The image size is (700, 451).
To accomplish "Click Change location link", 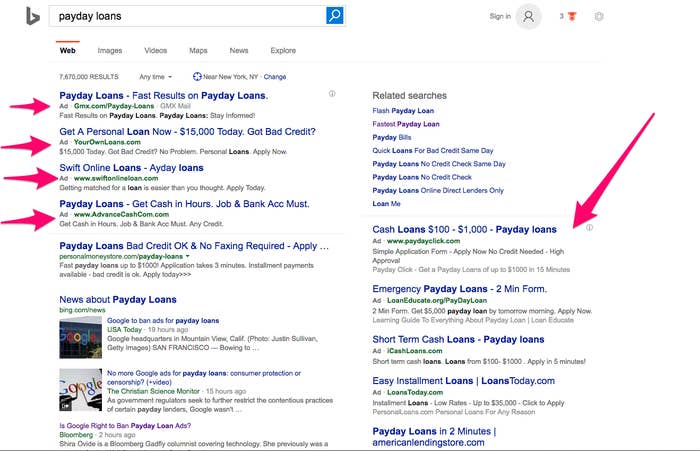I will click(x=275, y=77).
